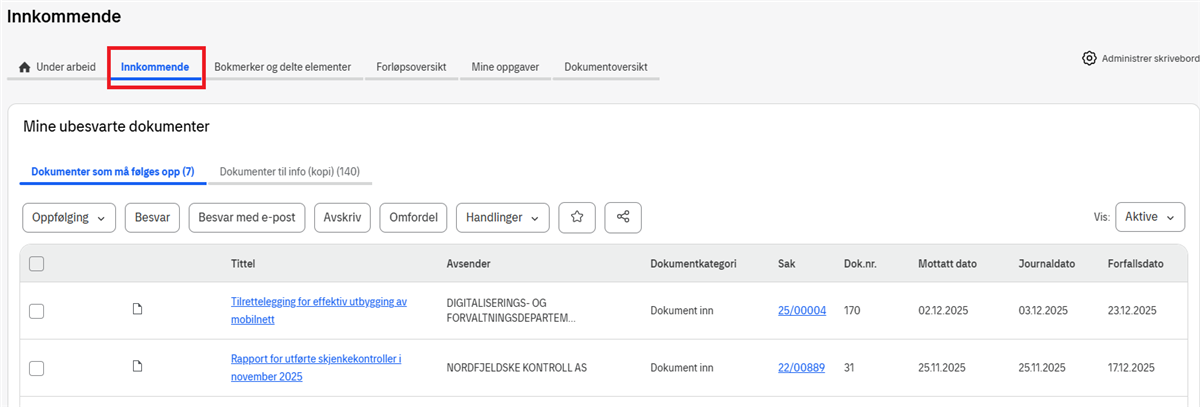Go to the Mine oppgaver tab

[x=505, y=67]
